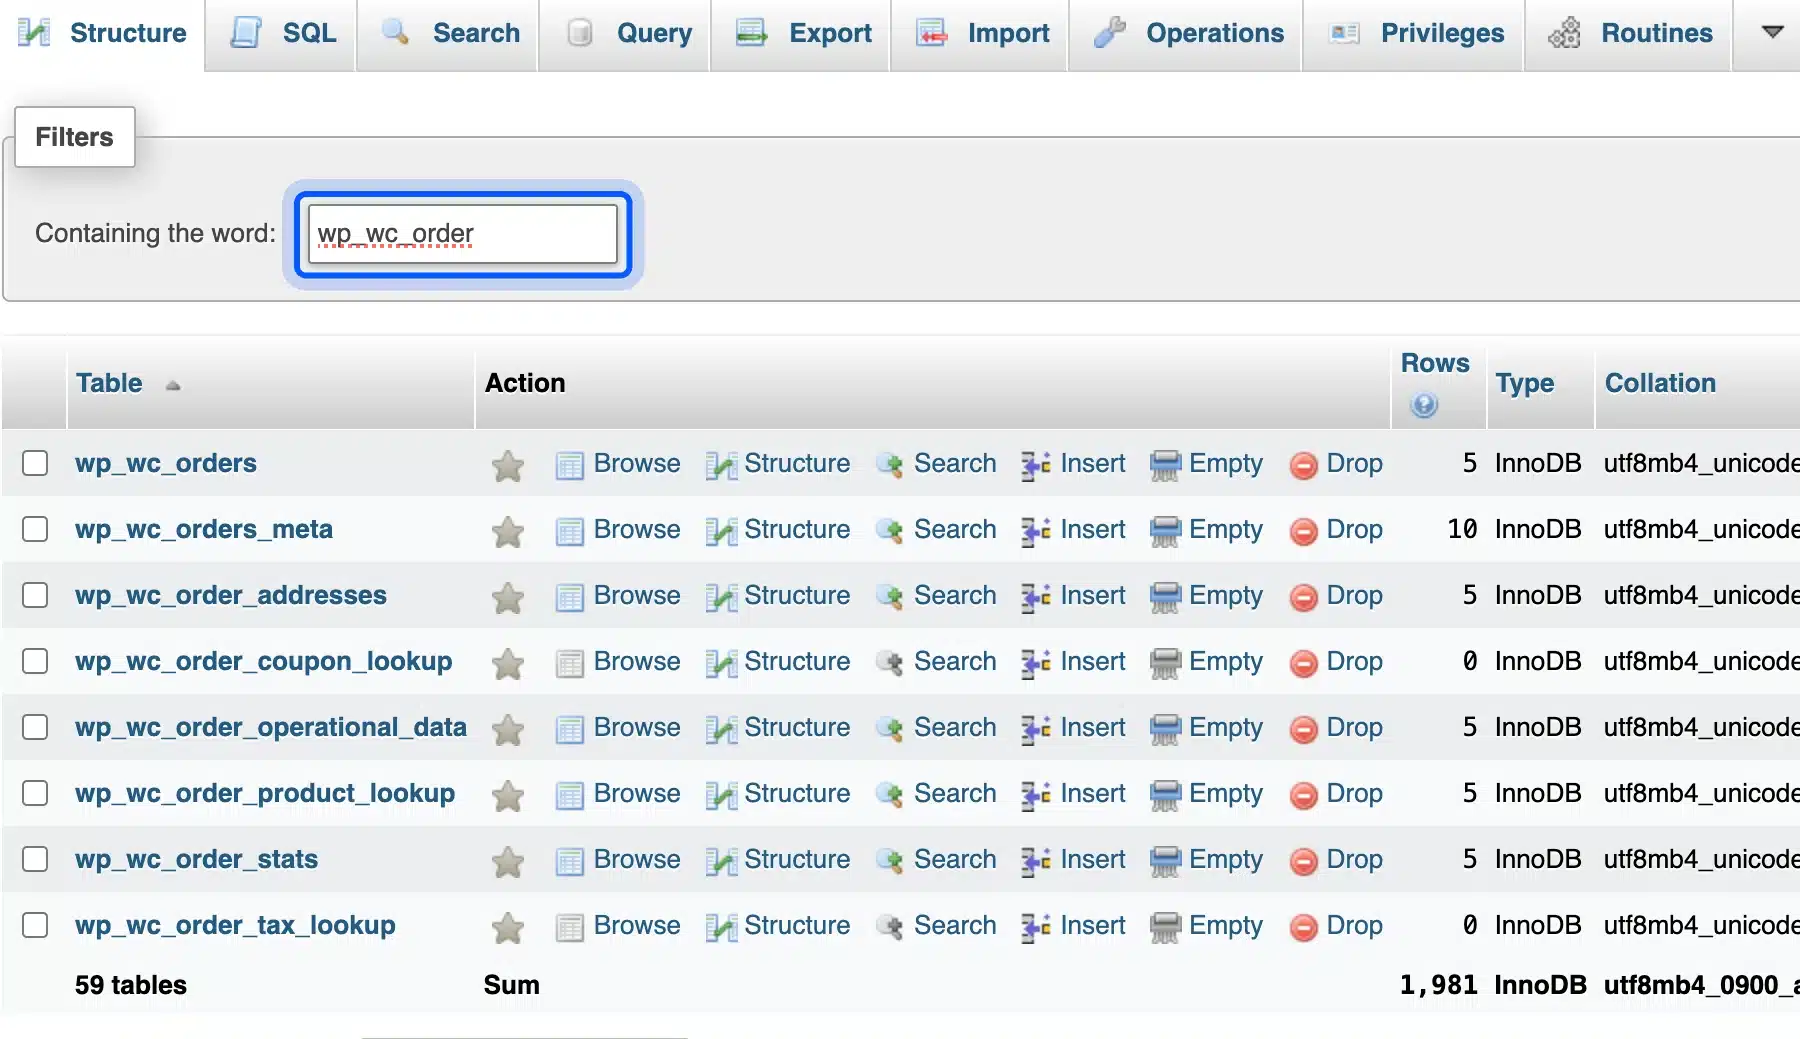1800x1039 pixels.
Task: Star the wp_wc_orders_meta table
Action: point(508,531)
